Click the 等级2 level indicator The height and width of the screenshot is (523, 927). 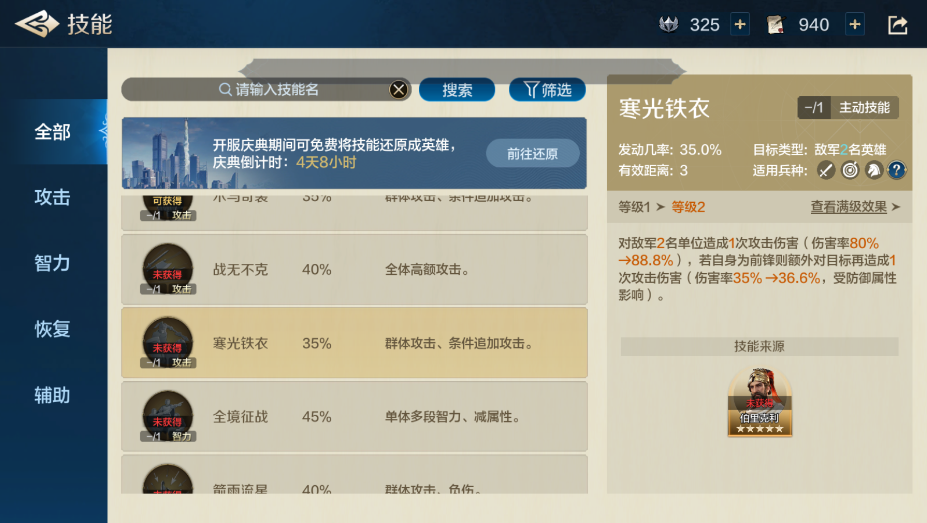tap(688, 207)
